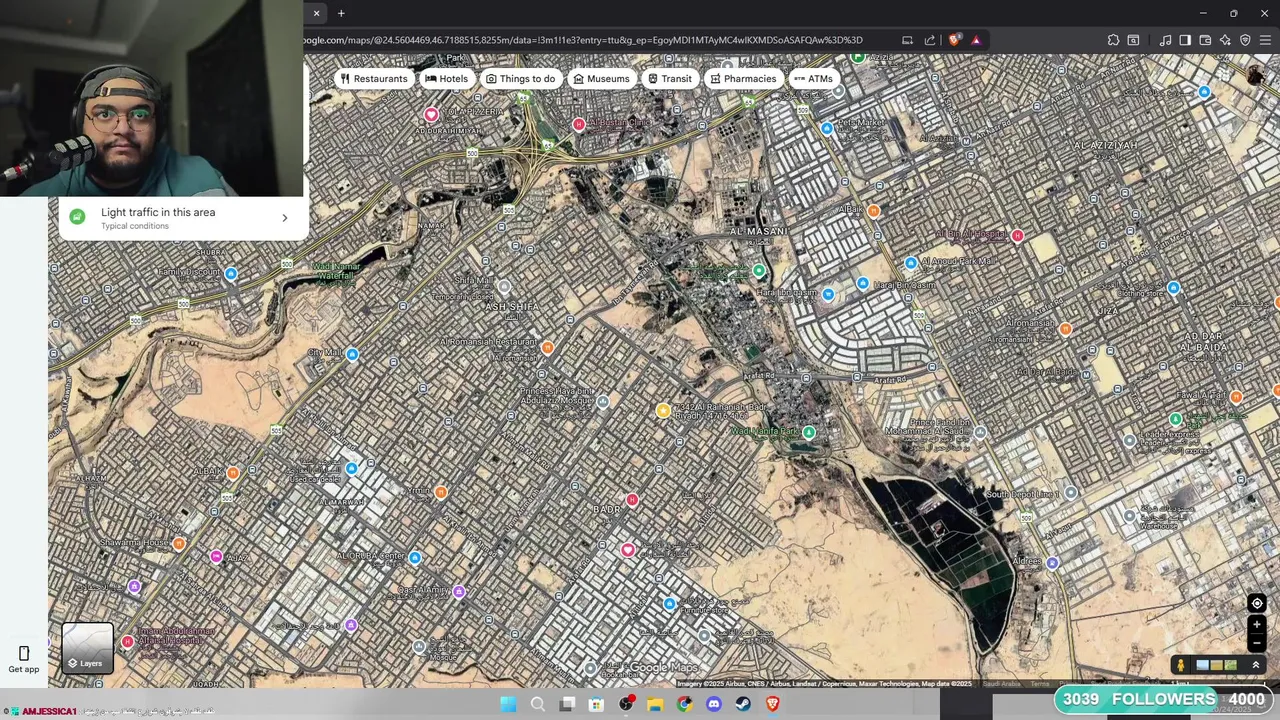Click the Al Owaid Park Mall pin

[911, 263]
